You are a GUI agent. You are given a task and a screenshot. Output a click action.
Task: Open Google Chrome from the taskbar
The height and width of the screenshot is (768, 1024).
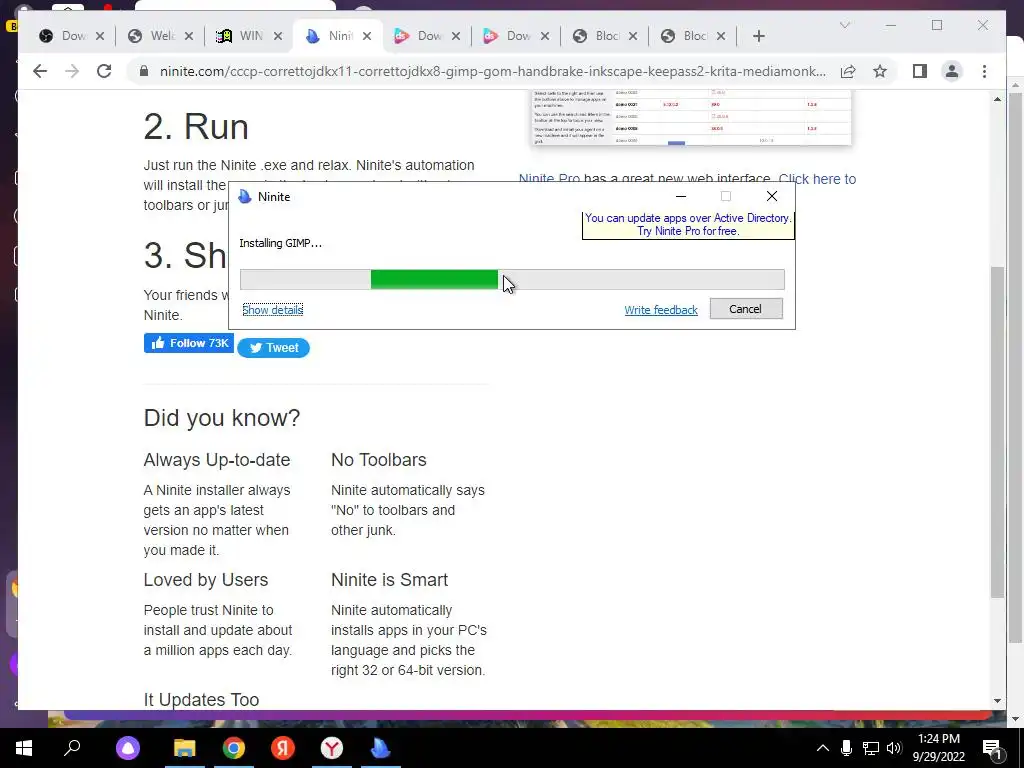[x=234, y=748]
